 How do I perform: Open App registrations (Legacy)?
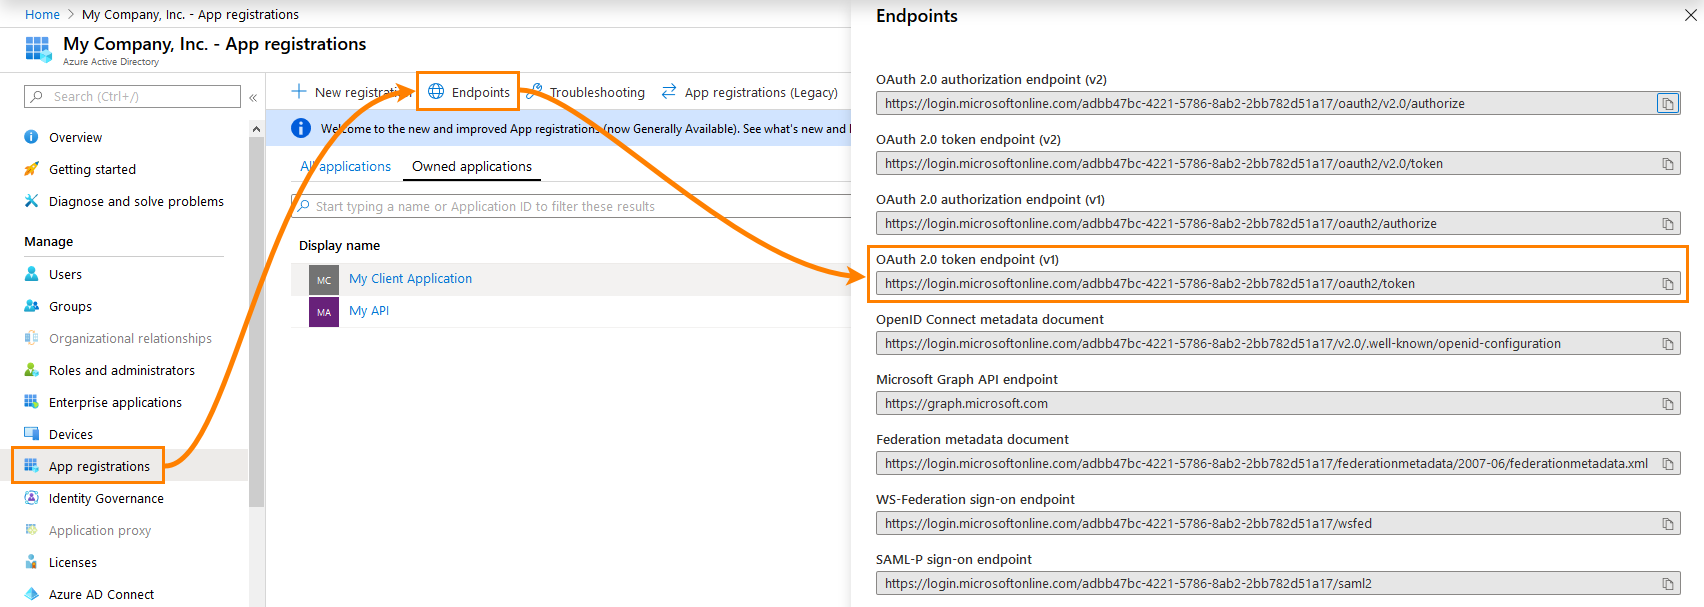click(750, 92)
